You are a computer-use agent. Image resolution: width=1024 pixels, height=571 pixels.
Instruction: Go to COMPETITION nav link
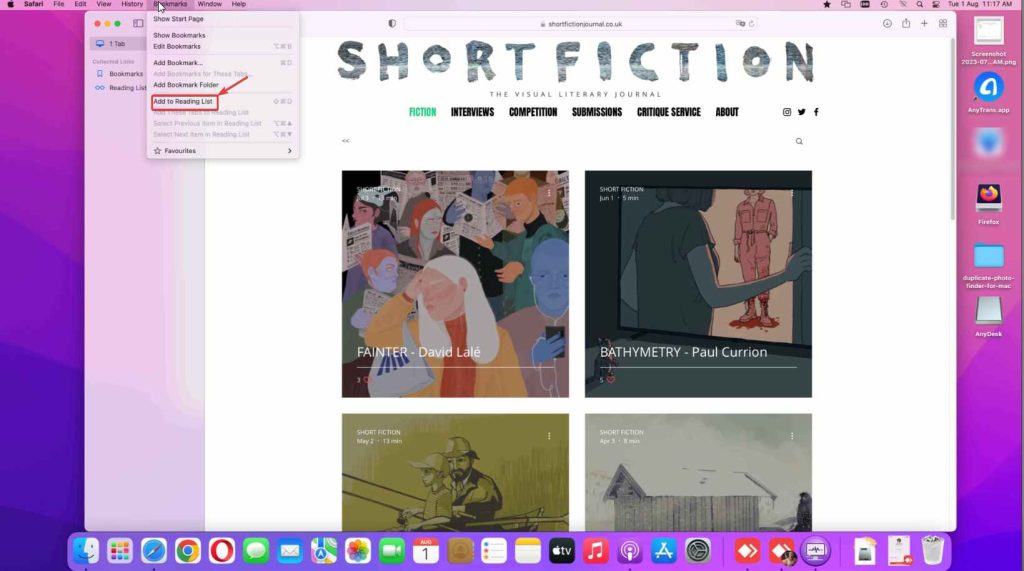coord(533,112)
